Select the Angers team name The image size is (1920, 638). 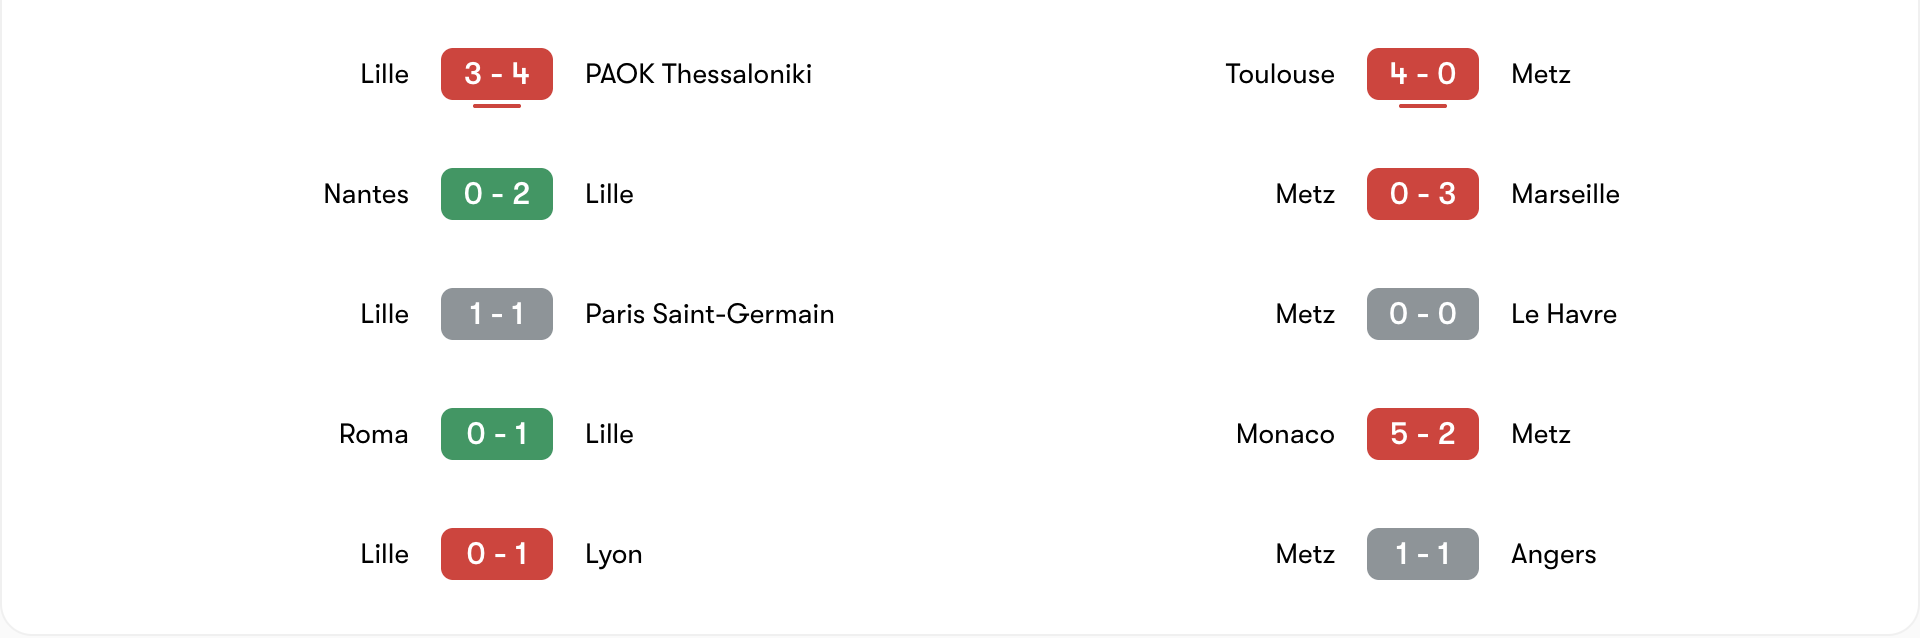[1553, 554]
